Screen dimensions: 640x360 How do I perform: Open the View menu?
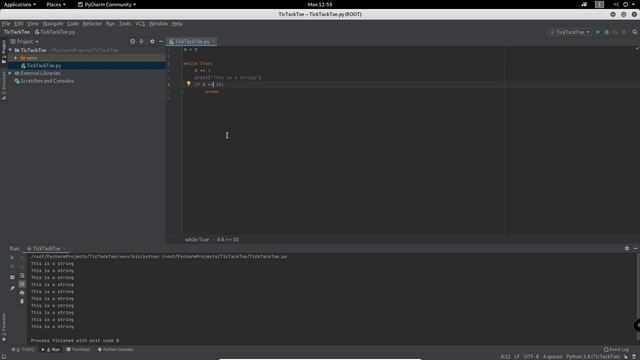33,24
